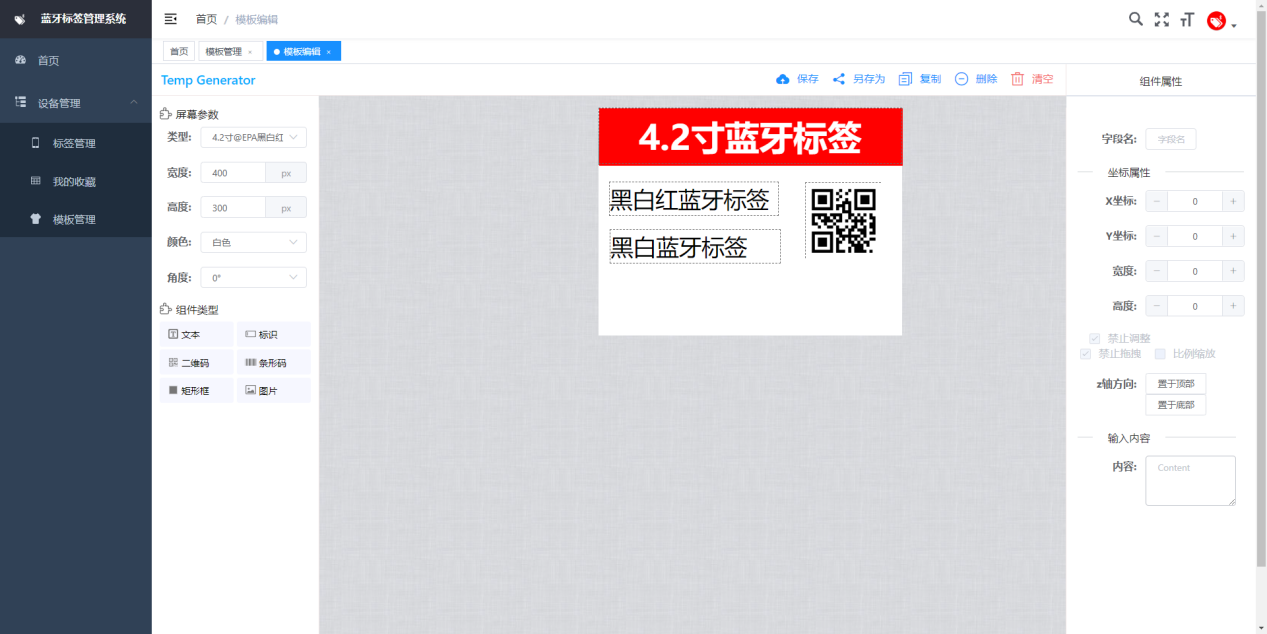Viewport: 1267px width, 634px height.
Task: Click the 另存为 share icon
Action: (x=839, y=79)
